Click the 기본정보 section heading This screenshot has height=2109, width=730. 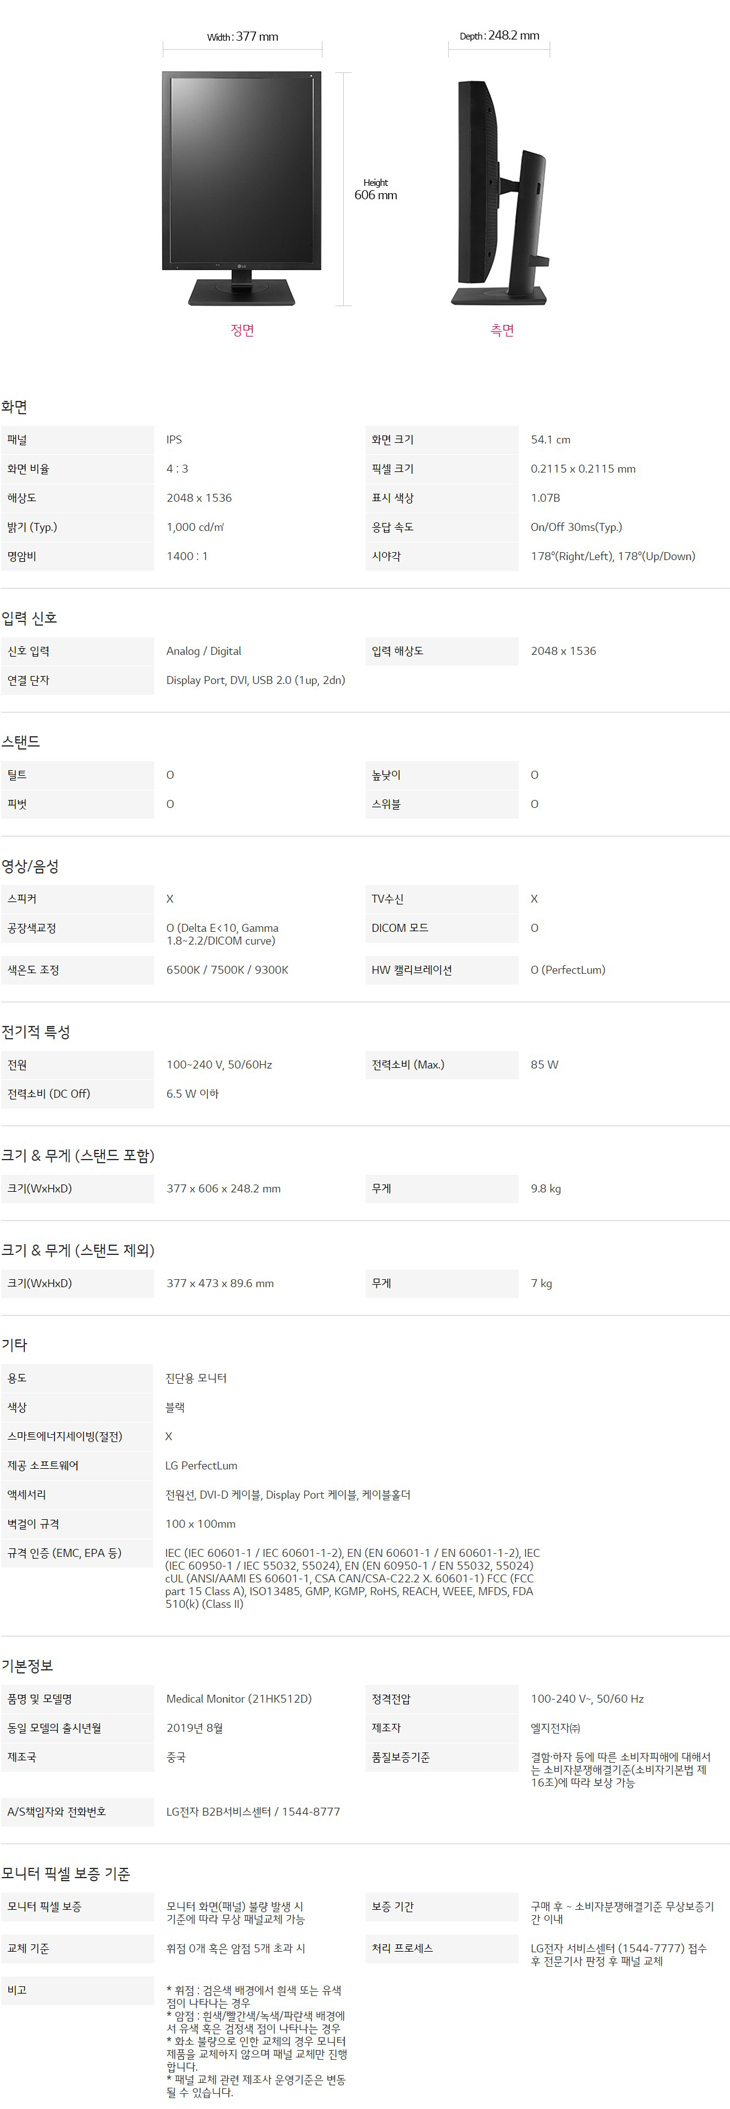[28, 1666]
